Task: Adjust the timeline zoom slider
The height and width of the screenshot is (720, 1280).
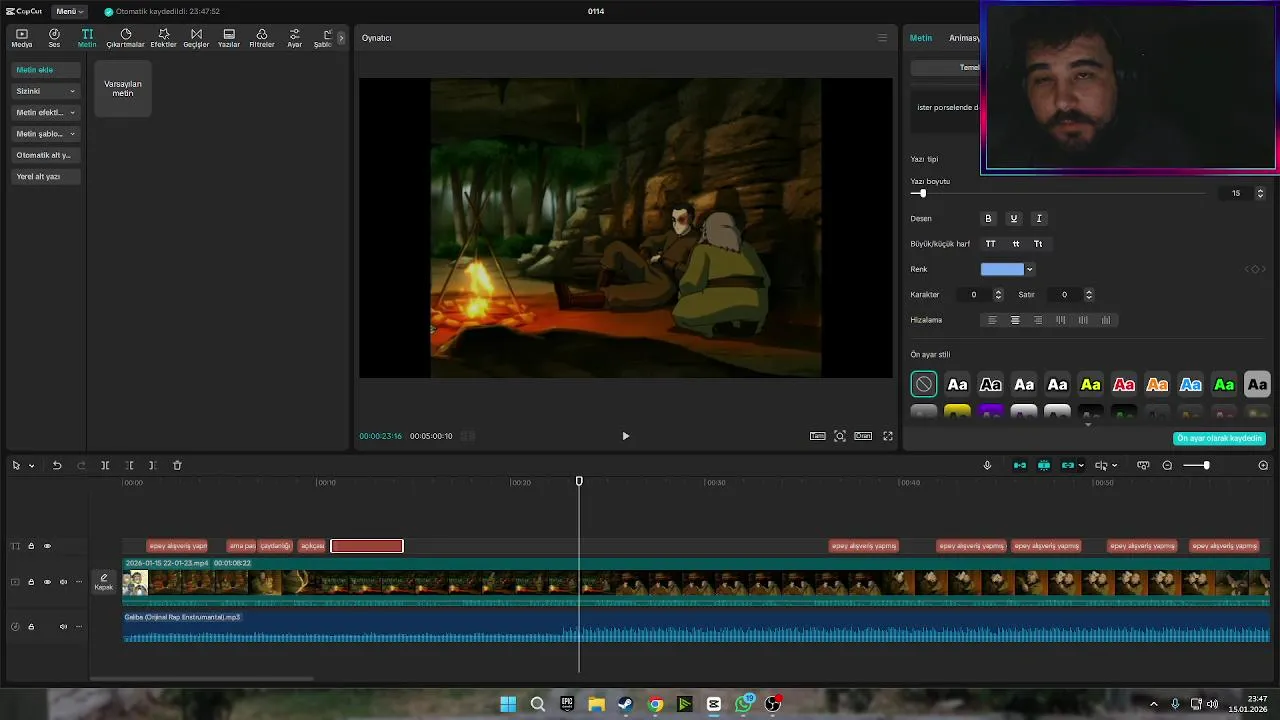Action: 1206,466
